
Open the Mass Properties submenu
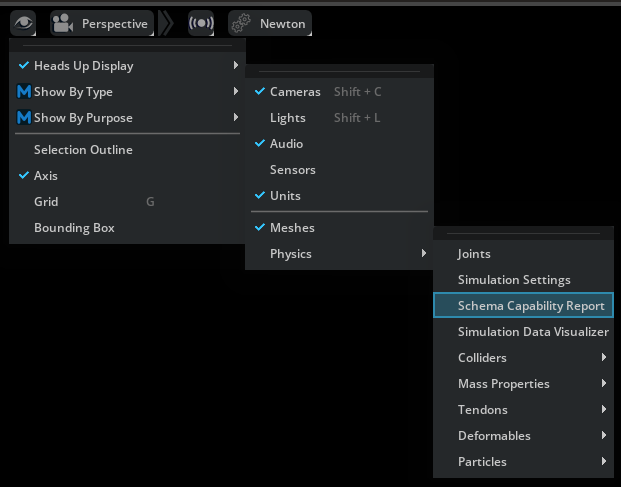pos(523,384)
